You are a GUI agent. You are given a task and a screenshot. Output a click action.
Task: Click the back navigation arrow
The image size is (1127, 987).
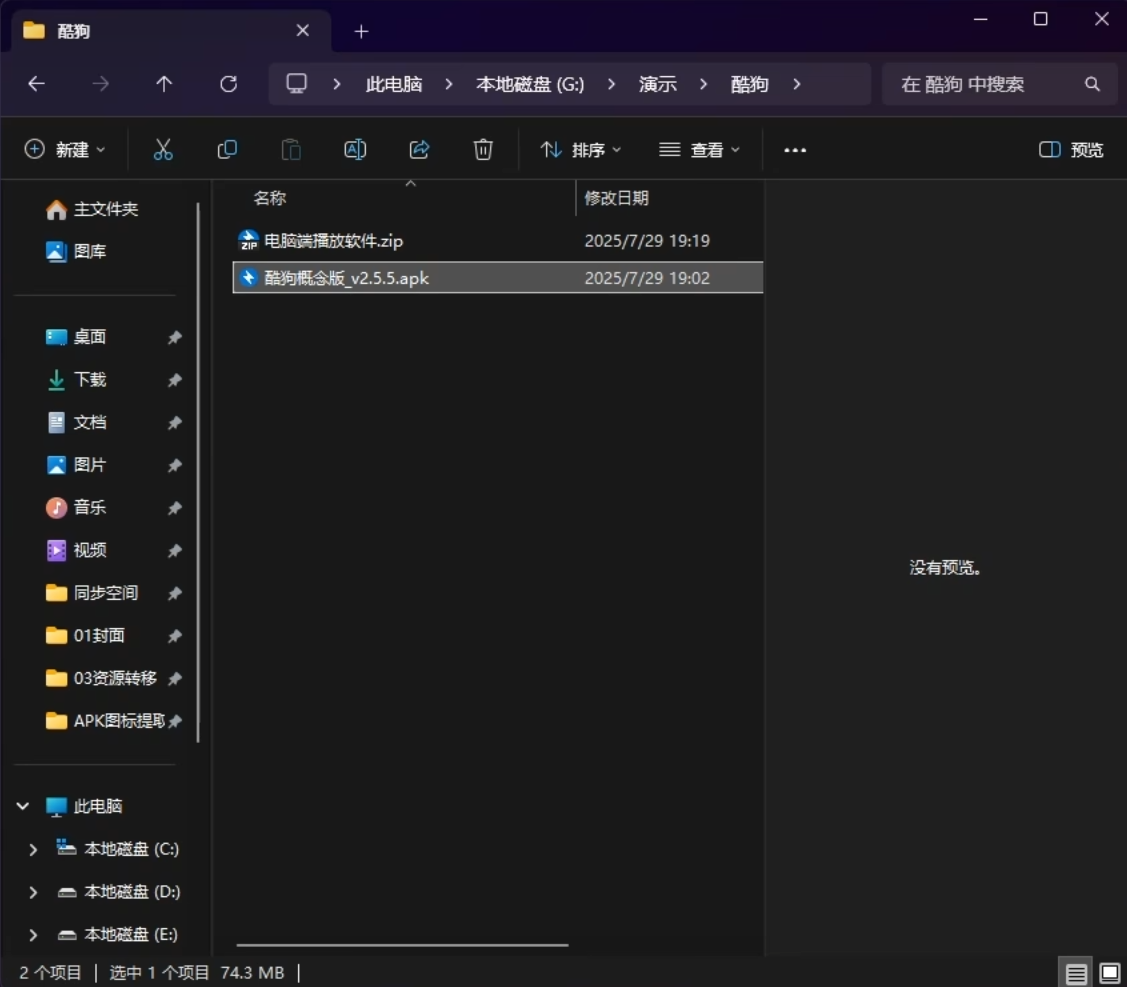(x=36, y=84)
